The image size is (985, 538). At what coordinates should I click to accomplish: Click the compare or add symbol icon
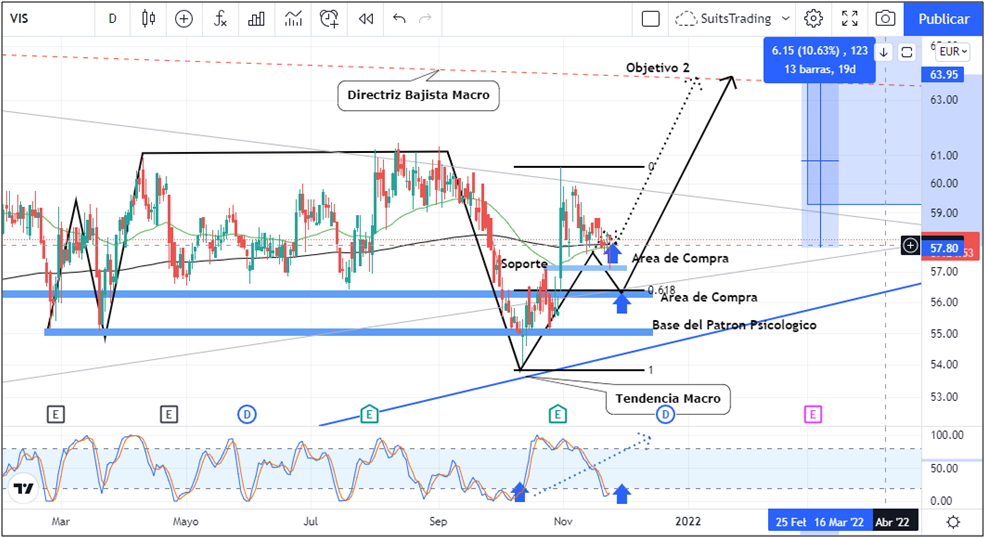184,18
